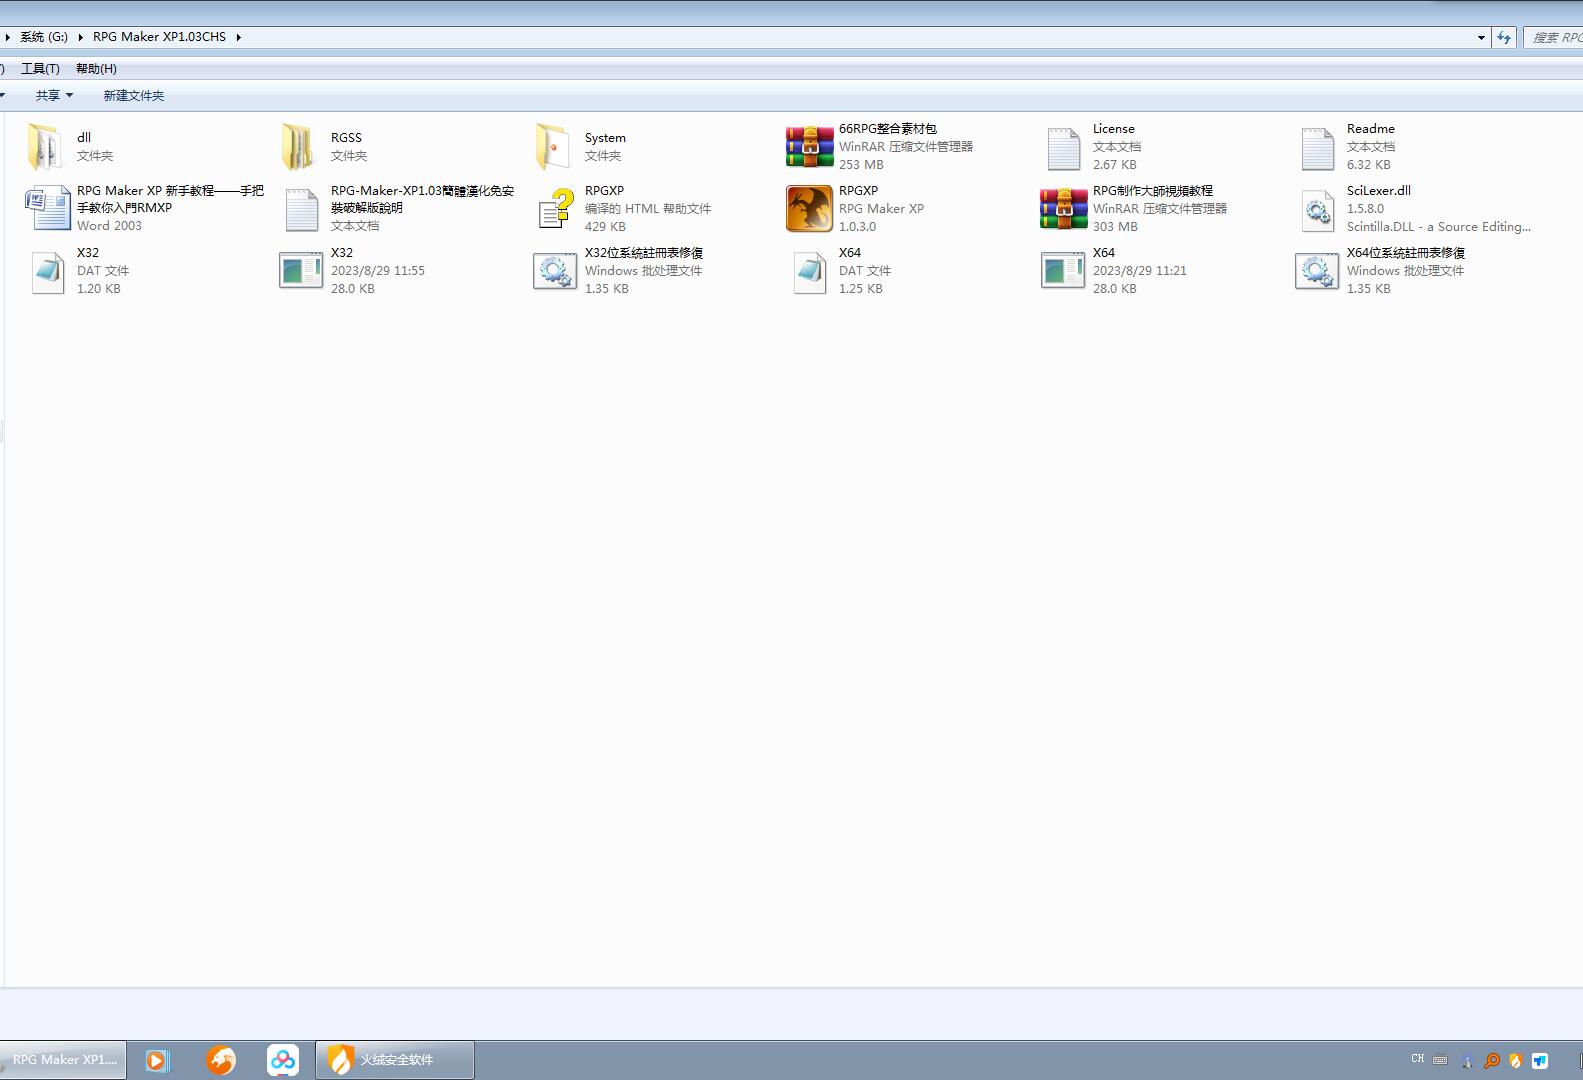Select the RPGXP RPG Maker XP application icon

(x=809, y=209)
